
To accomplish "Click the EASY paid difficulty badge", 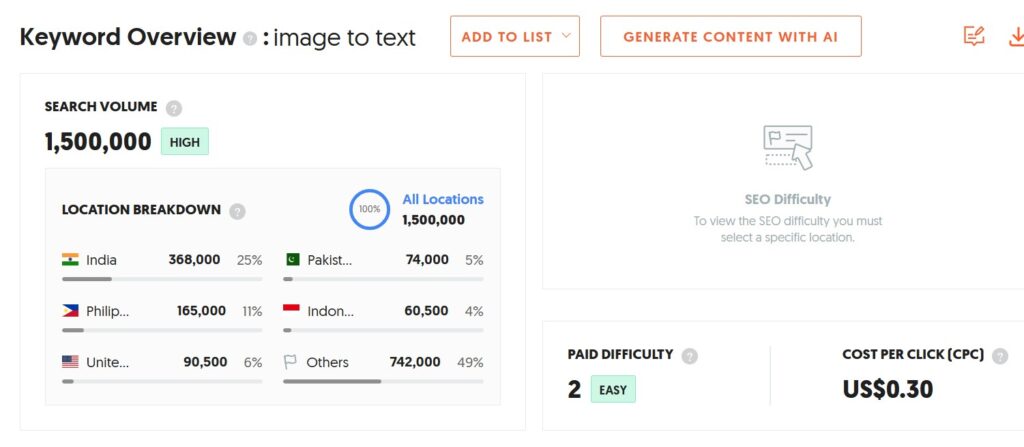I will coord(613,389).
